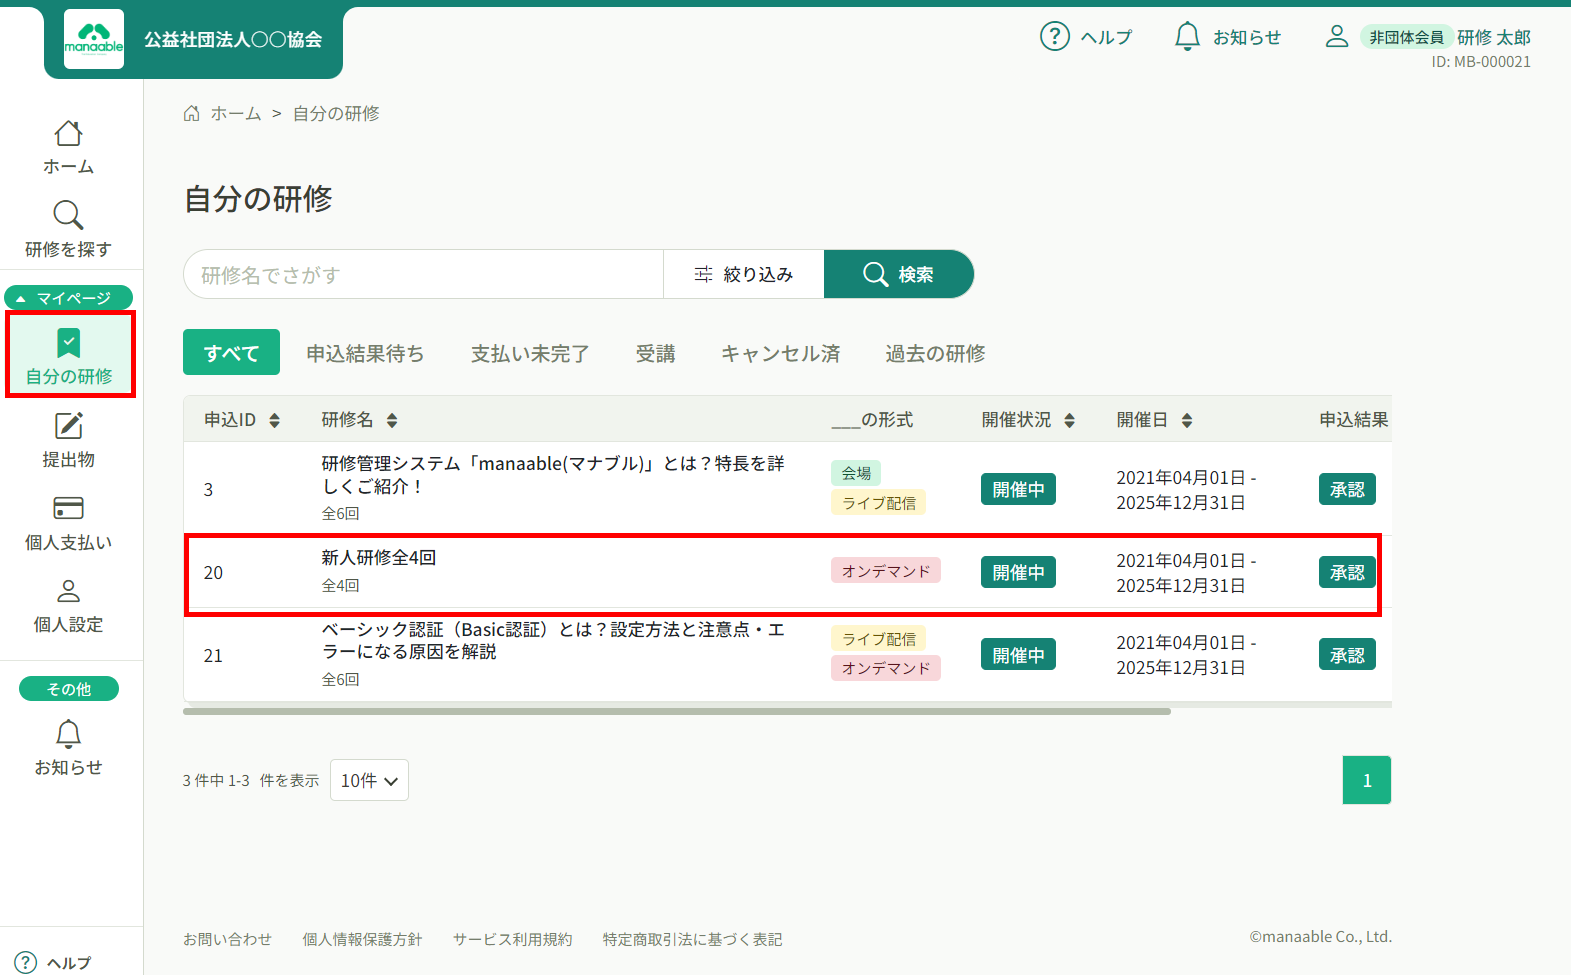Viewport: 1571px width, 975px height.
Task: Click the 研修 太郎 user name
Action: 1494,37
